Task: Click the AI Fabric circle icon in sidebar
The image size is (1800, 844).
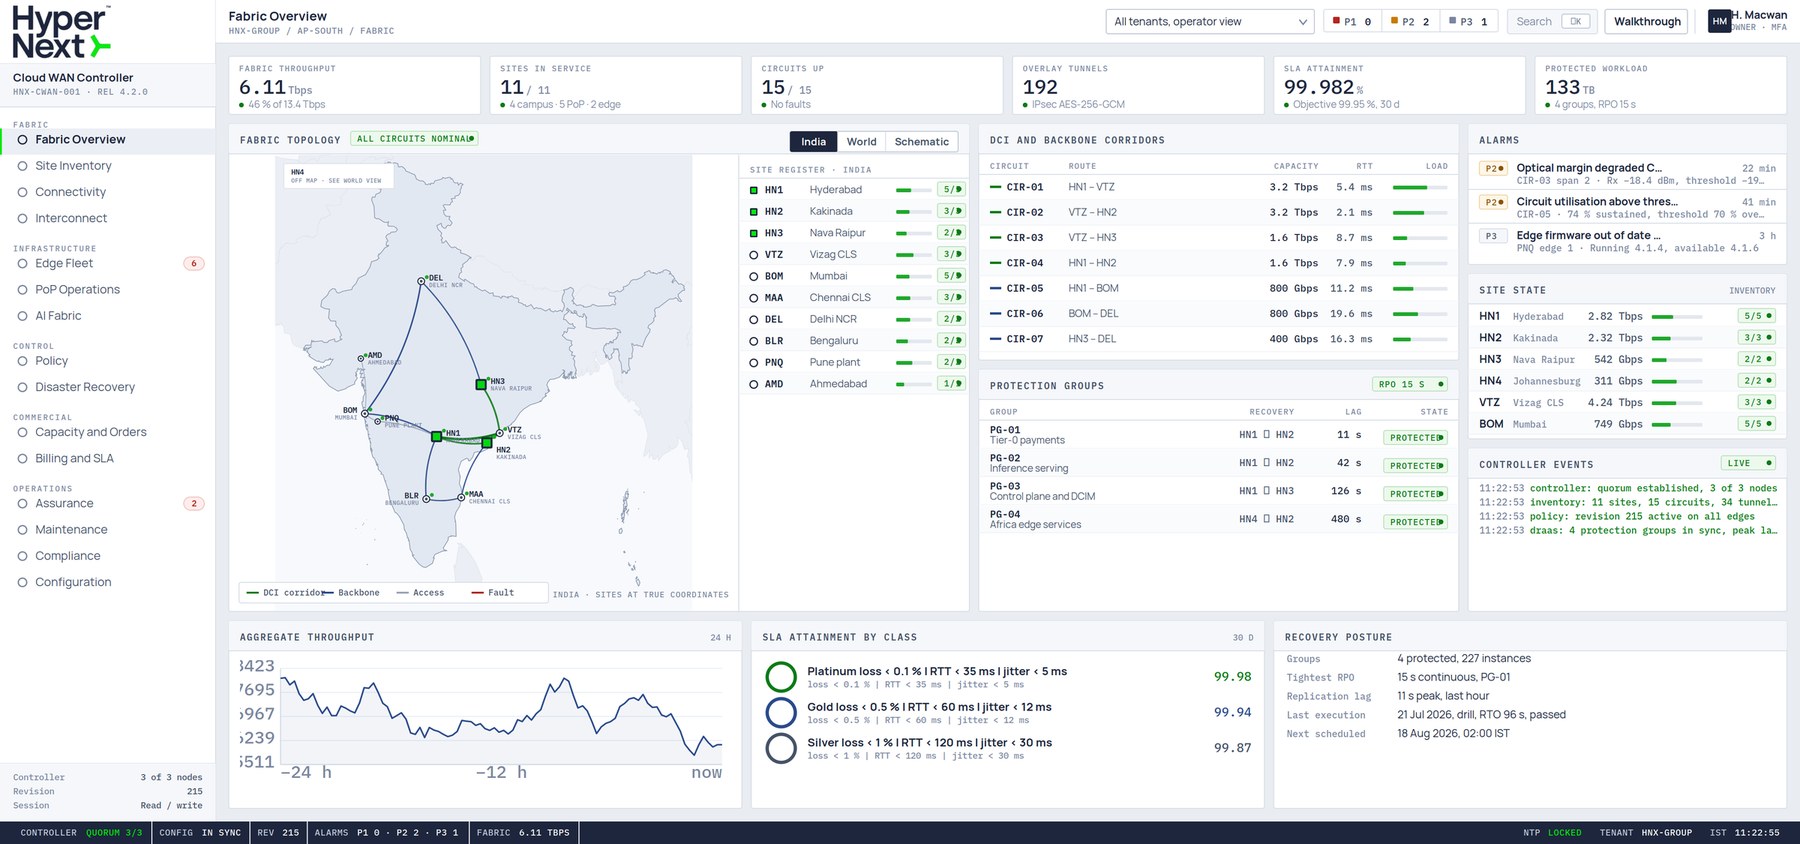Action: pos(22,316)
